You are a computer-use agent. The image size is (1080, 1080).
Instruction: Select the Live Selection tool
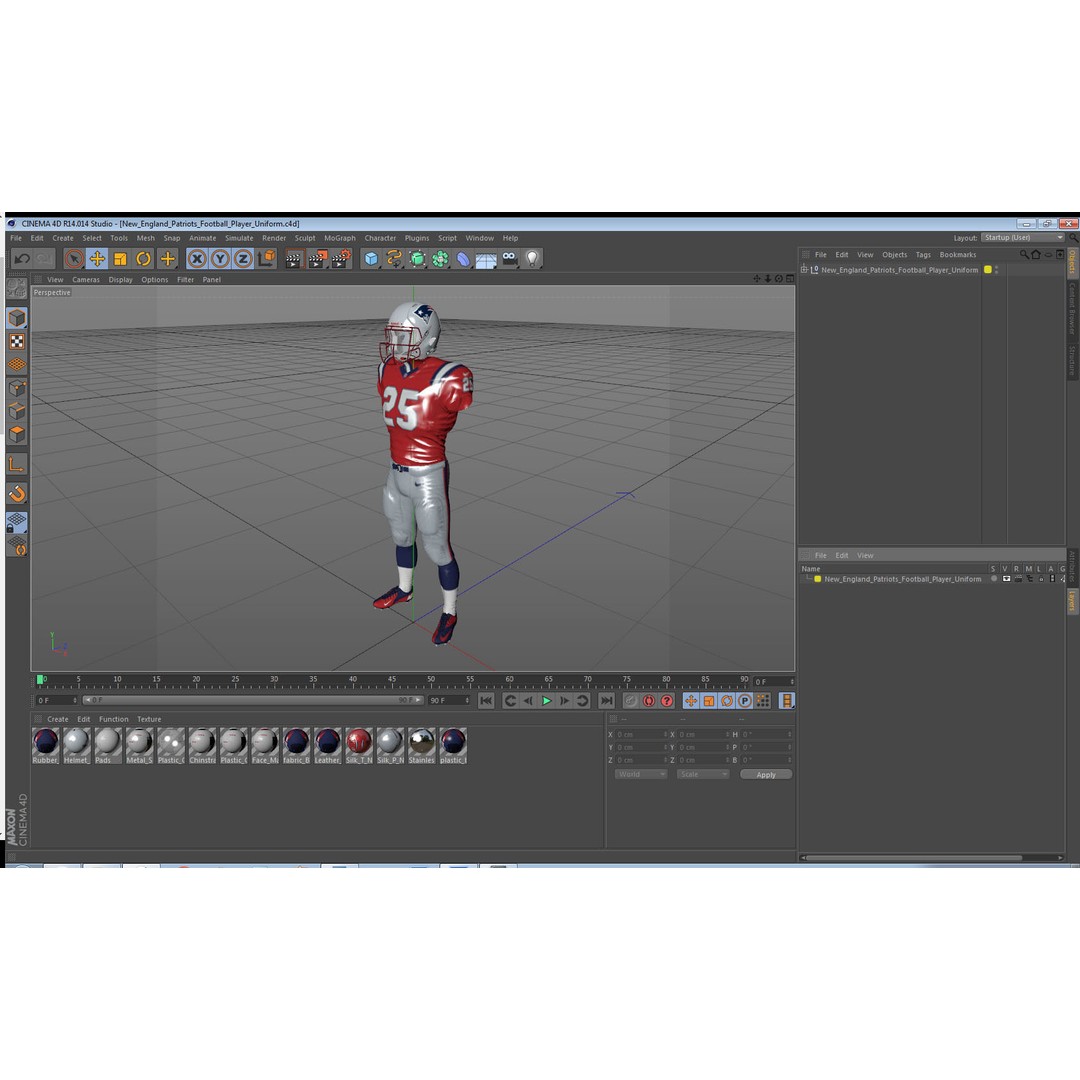tap(74, 259)
